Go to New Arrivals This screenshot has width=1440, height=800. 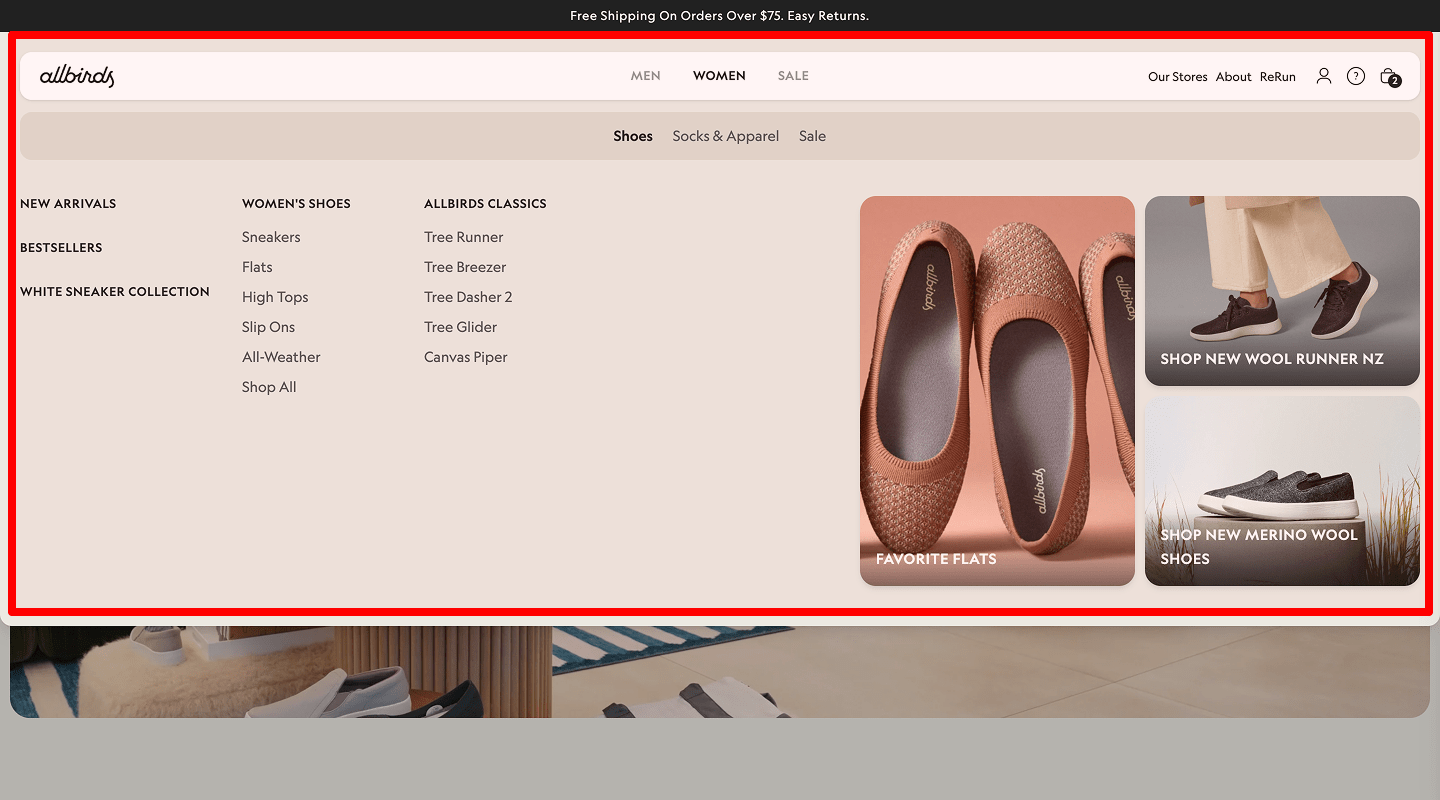click(68, 204)
